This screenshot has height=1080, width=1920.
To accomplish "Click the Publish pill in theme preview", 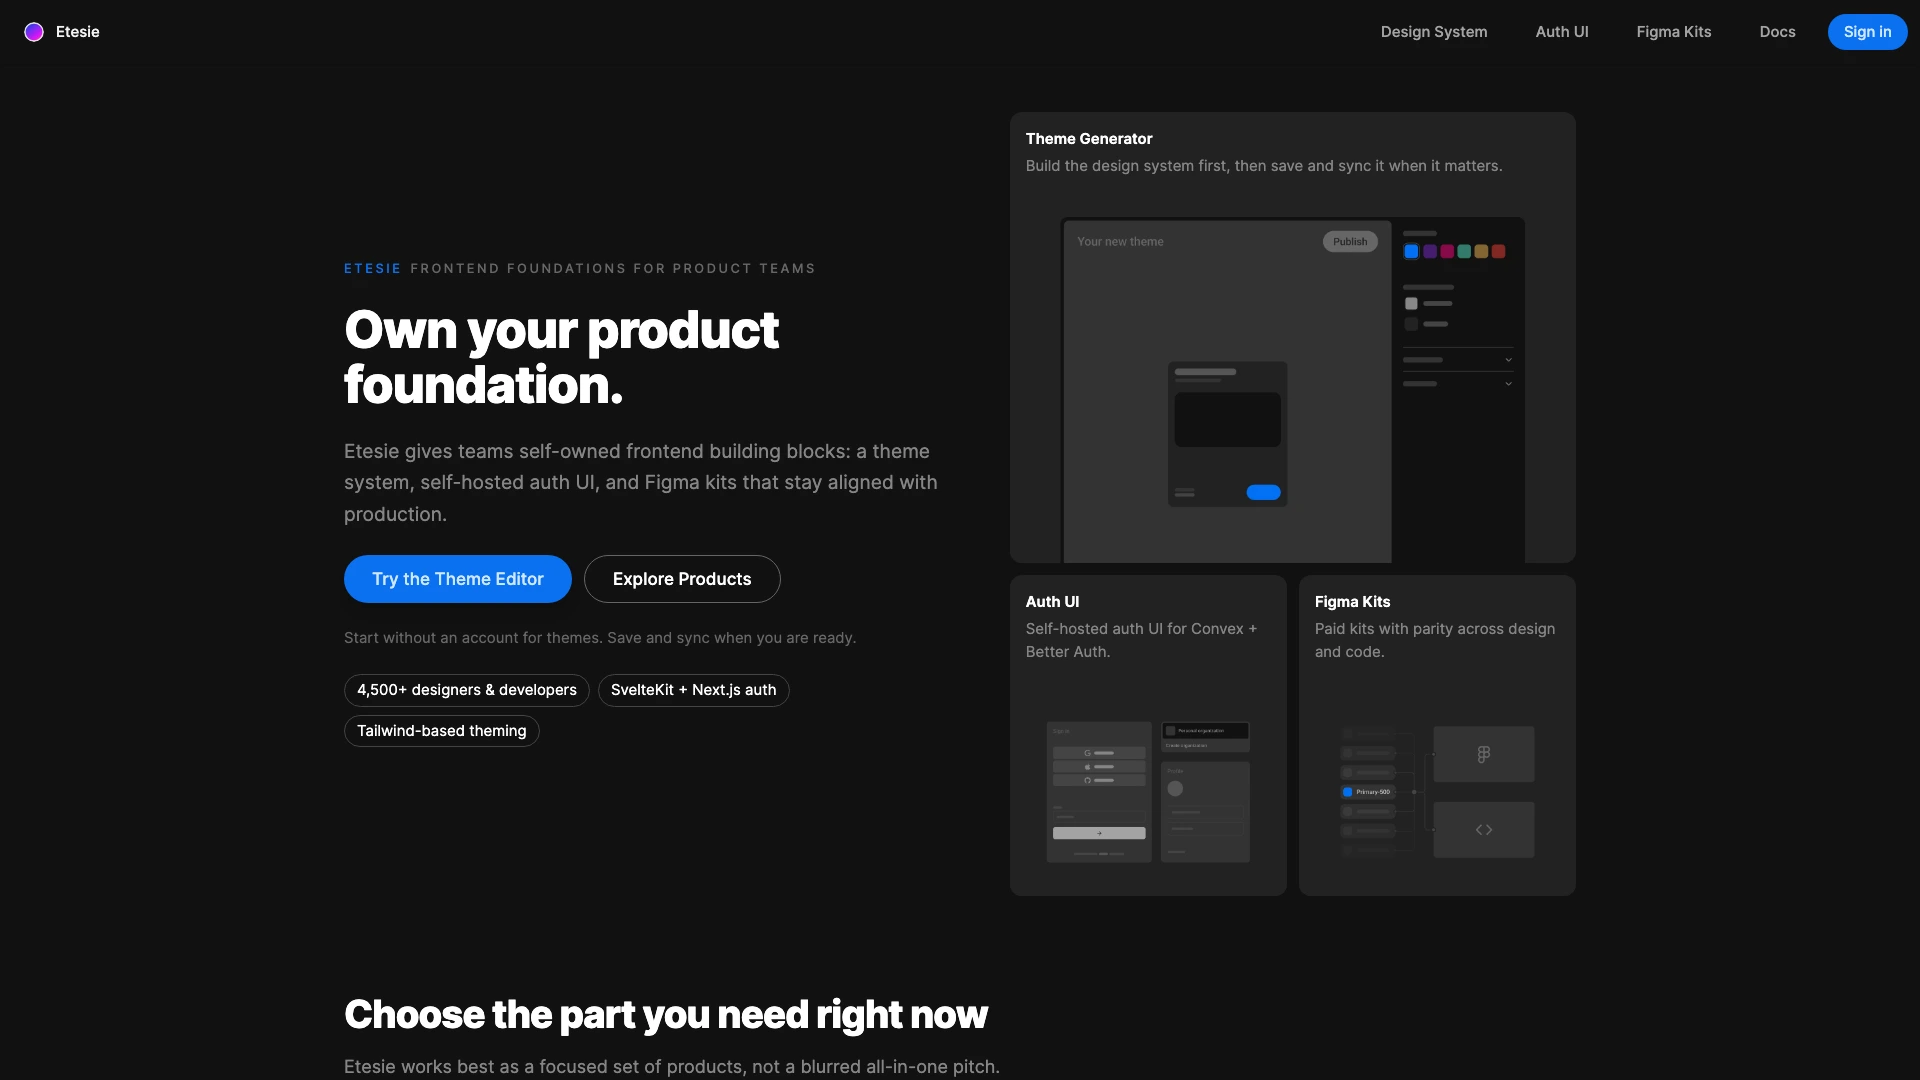I will pos(1350,242).
